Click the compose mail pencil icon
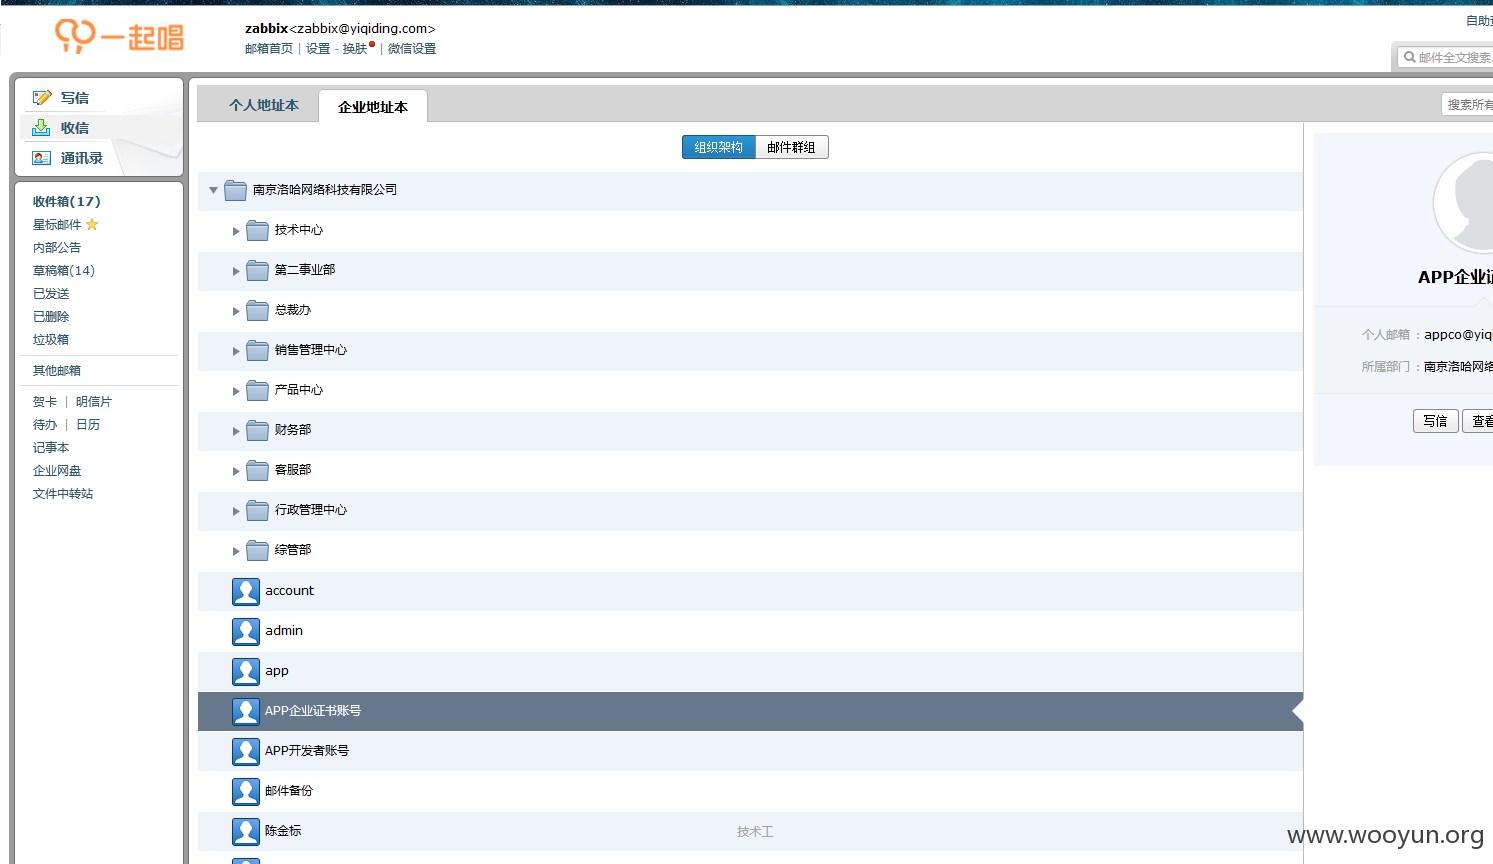 click(41, 97)
